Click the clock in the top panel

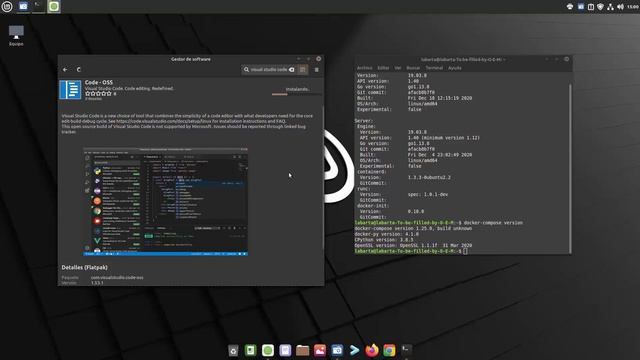tap(633, 7)
